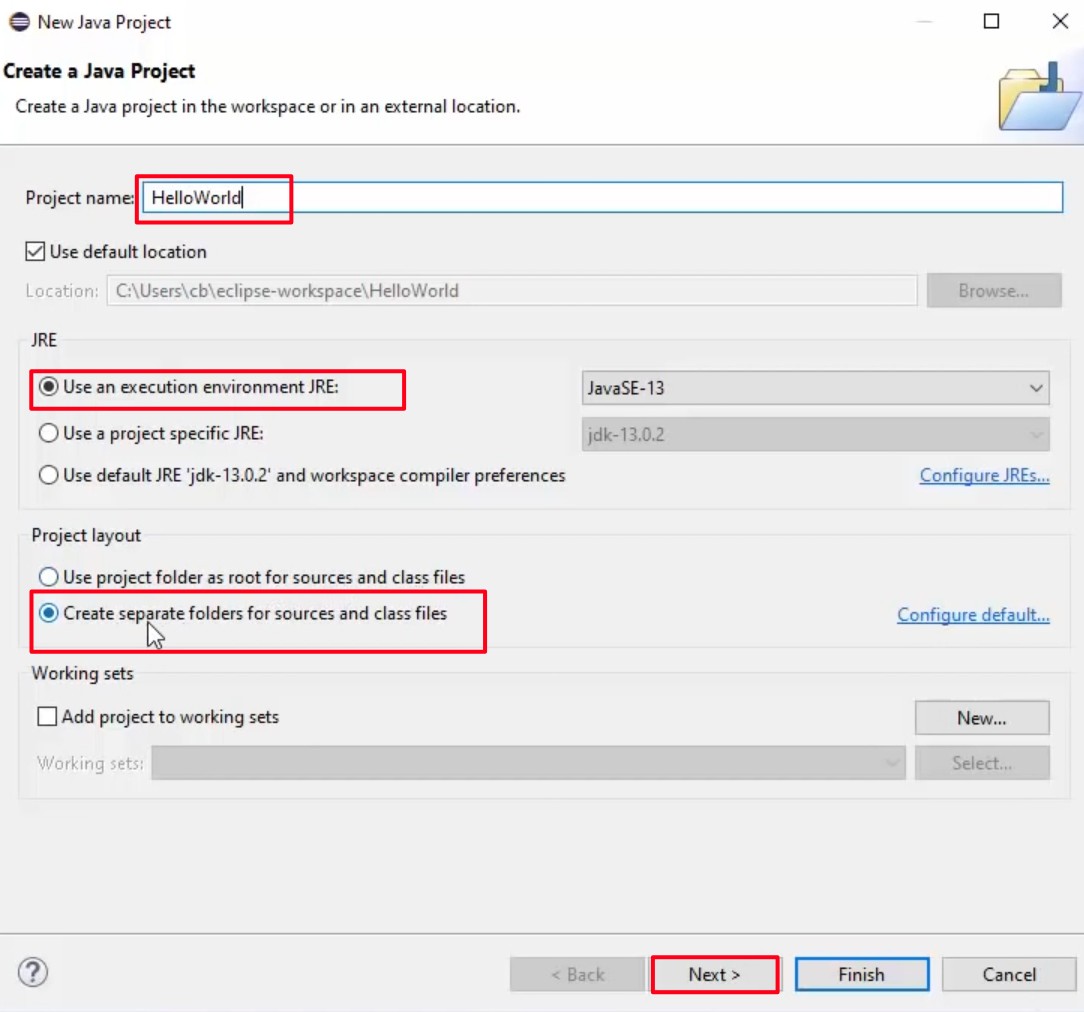Enable Add project to working sets
This screenshot has height=1012, width=1084.
point(46,717)
